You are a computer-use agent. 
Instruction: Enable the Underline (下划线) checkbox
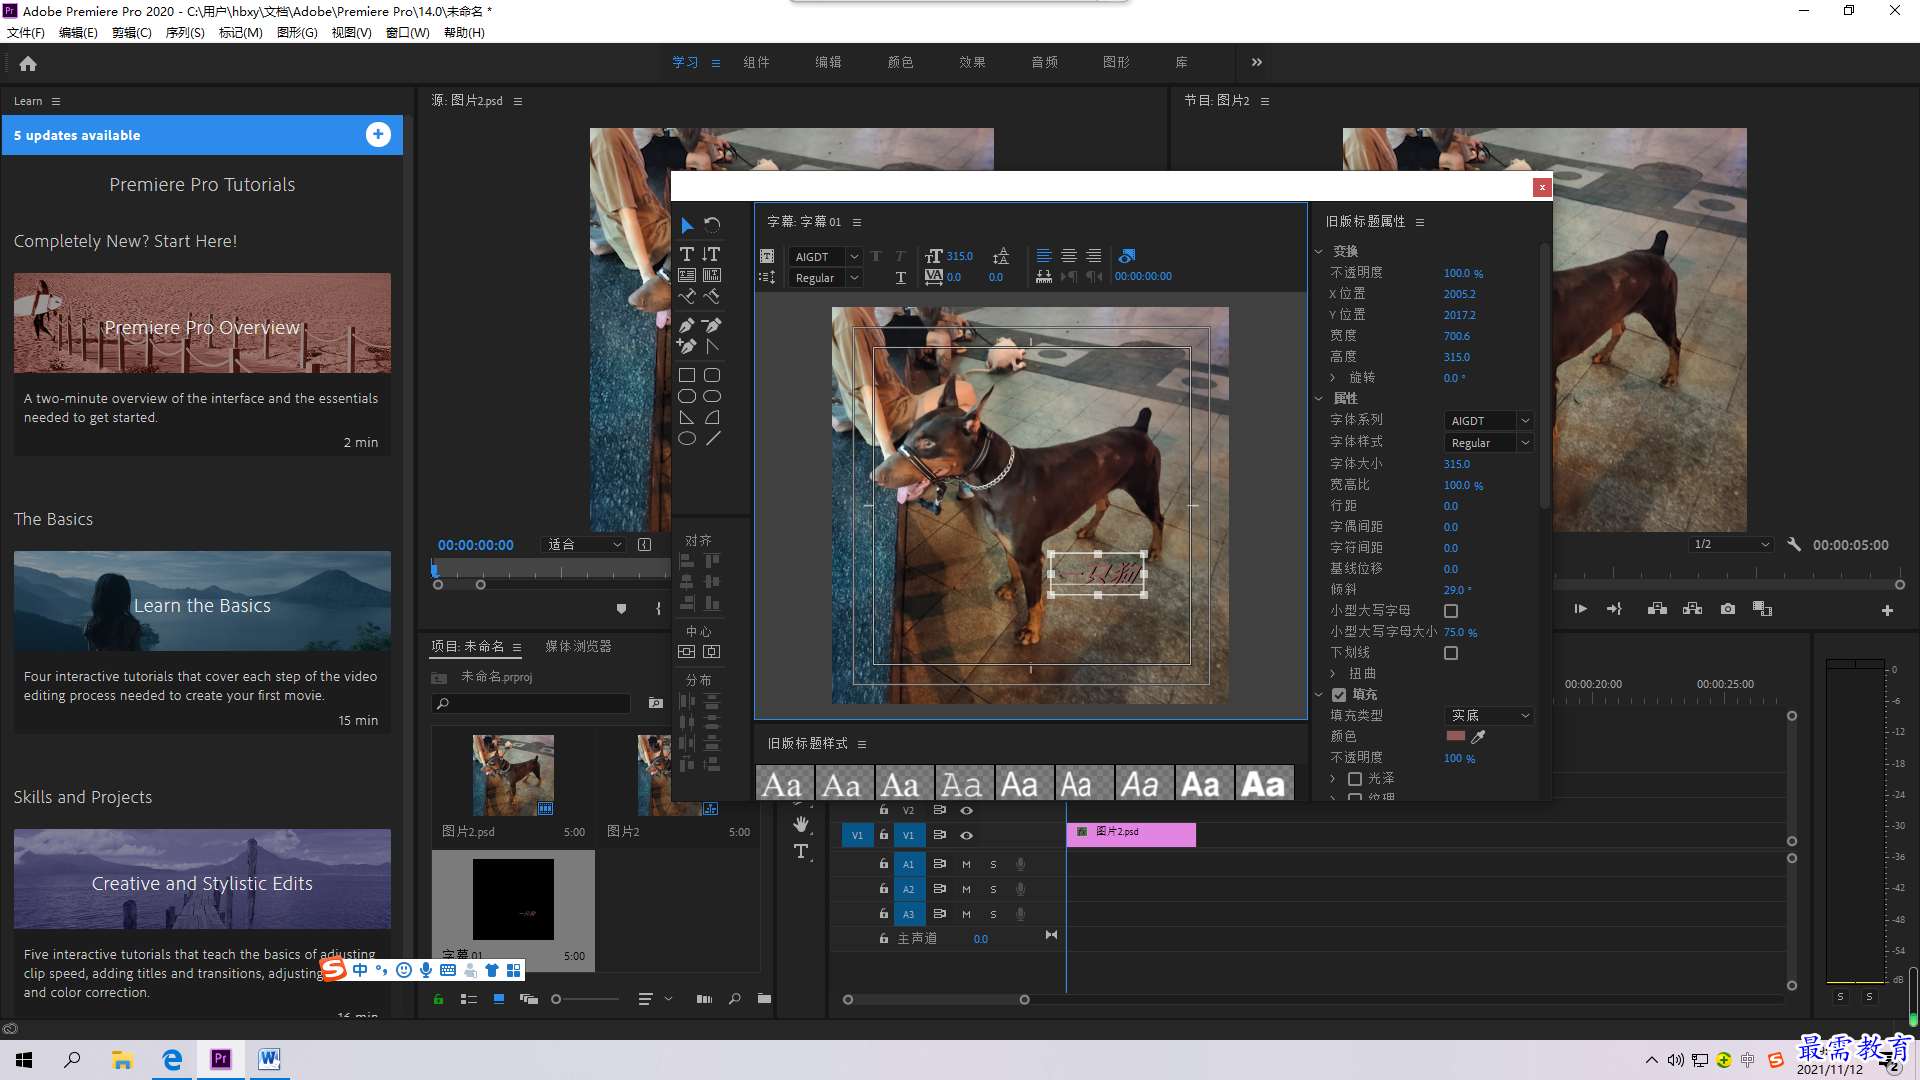[x=1451, y=653]
